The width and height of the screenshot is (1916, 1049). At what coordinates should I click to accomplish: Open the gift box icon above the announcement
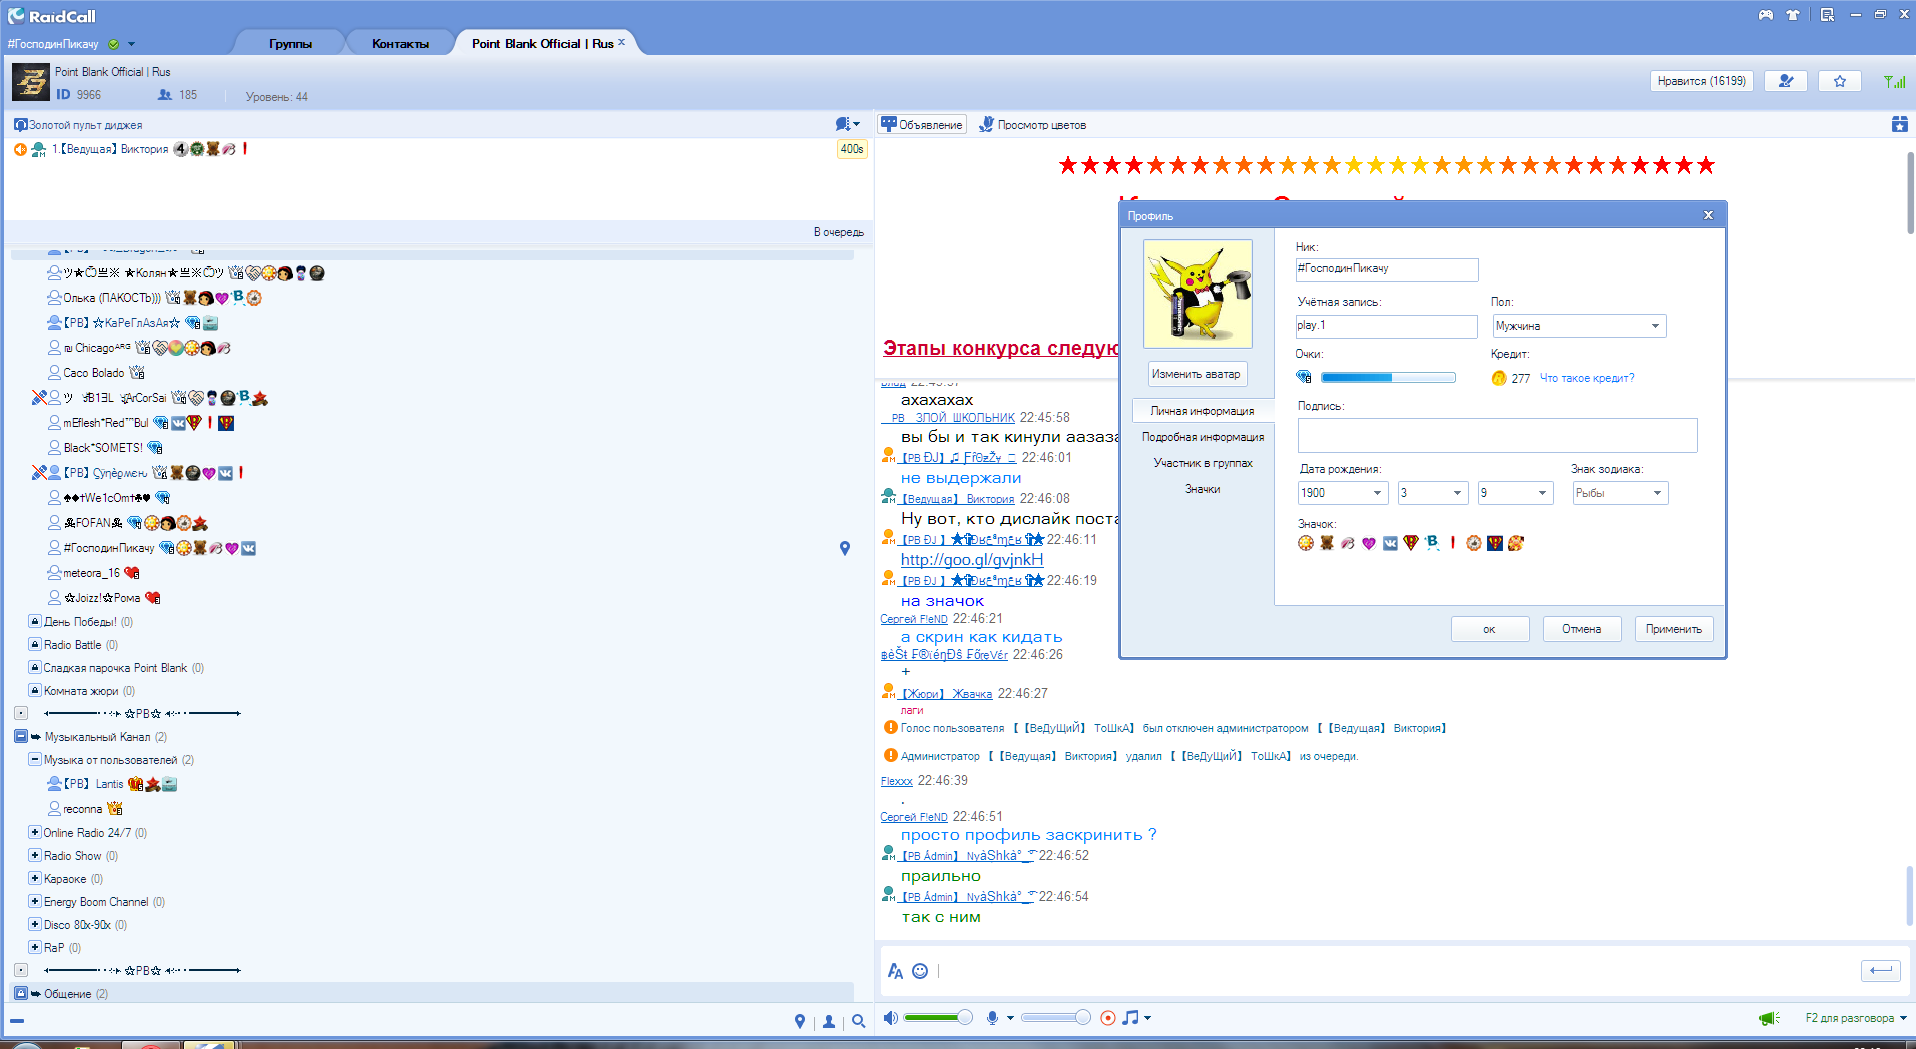[1899, 124]
